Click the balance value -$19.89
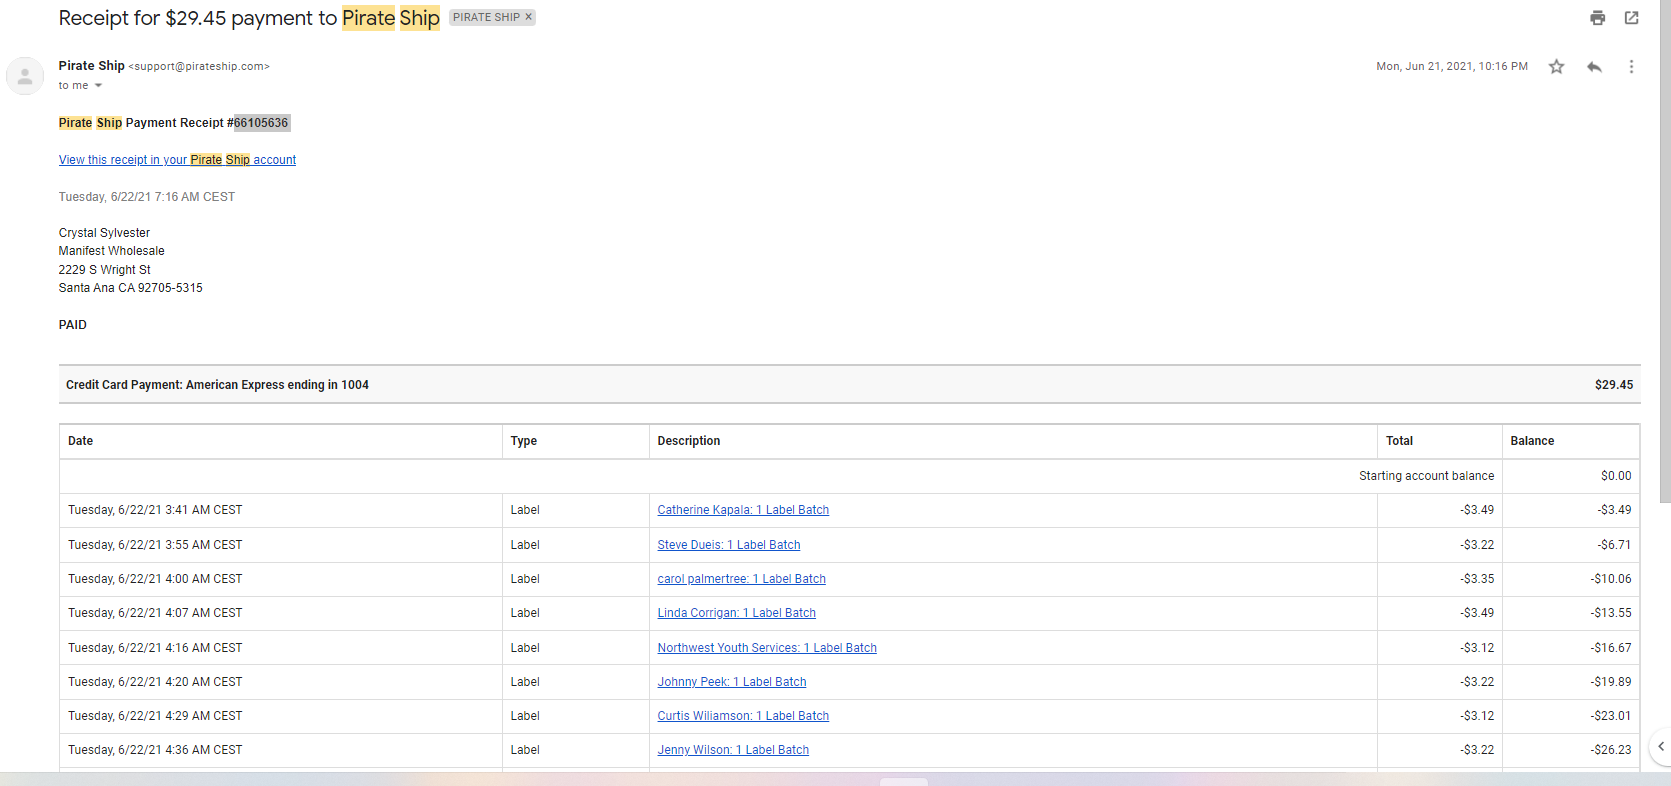The width and height of the screenshot is (1671, 786). pyautogui.click(x=1611, y=682)
